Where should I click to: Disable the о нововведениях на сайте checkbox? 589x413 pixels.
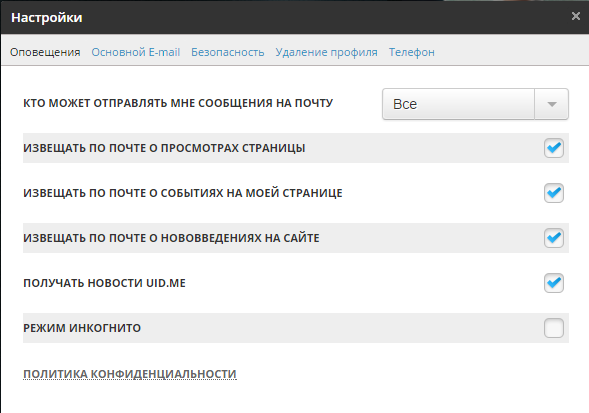point(554,238)
